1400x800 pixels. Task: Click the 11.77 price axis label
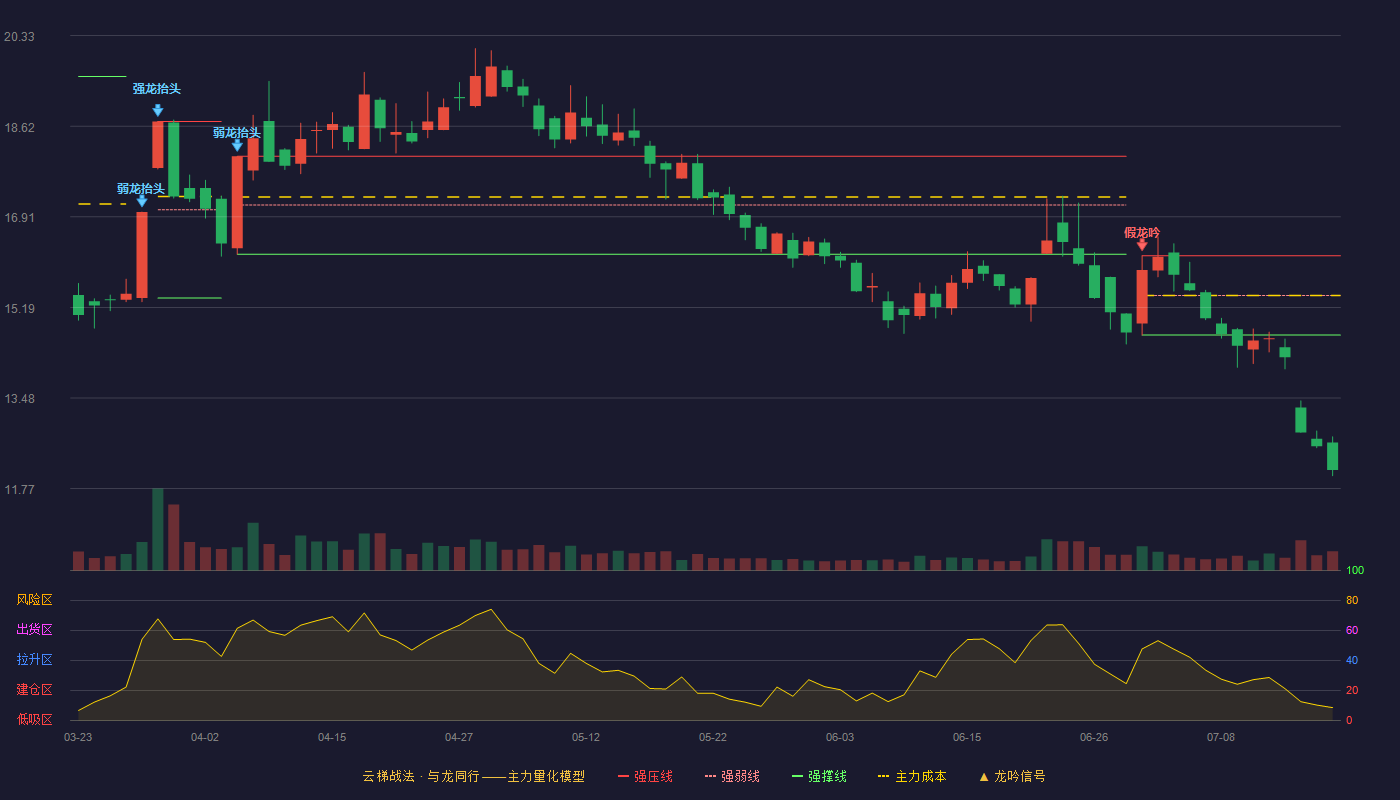[x=19, y=490]
